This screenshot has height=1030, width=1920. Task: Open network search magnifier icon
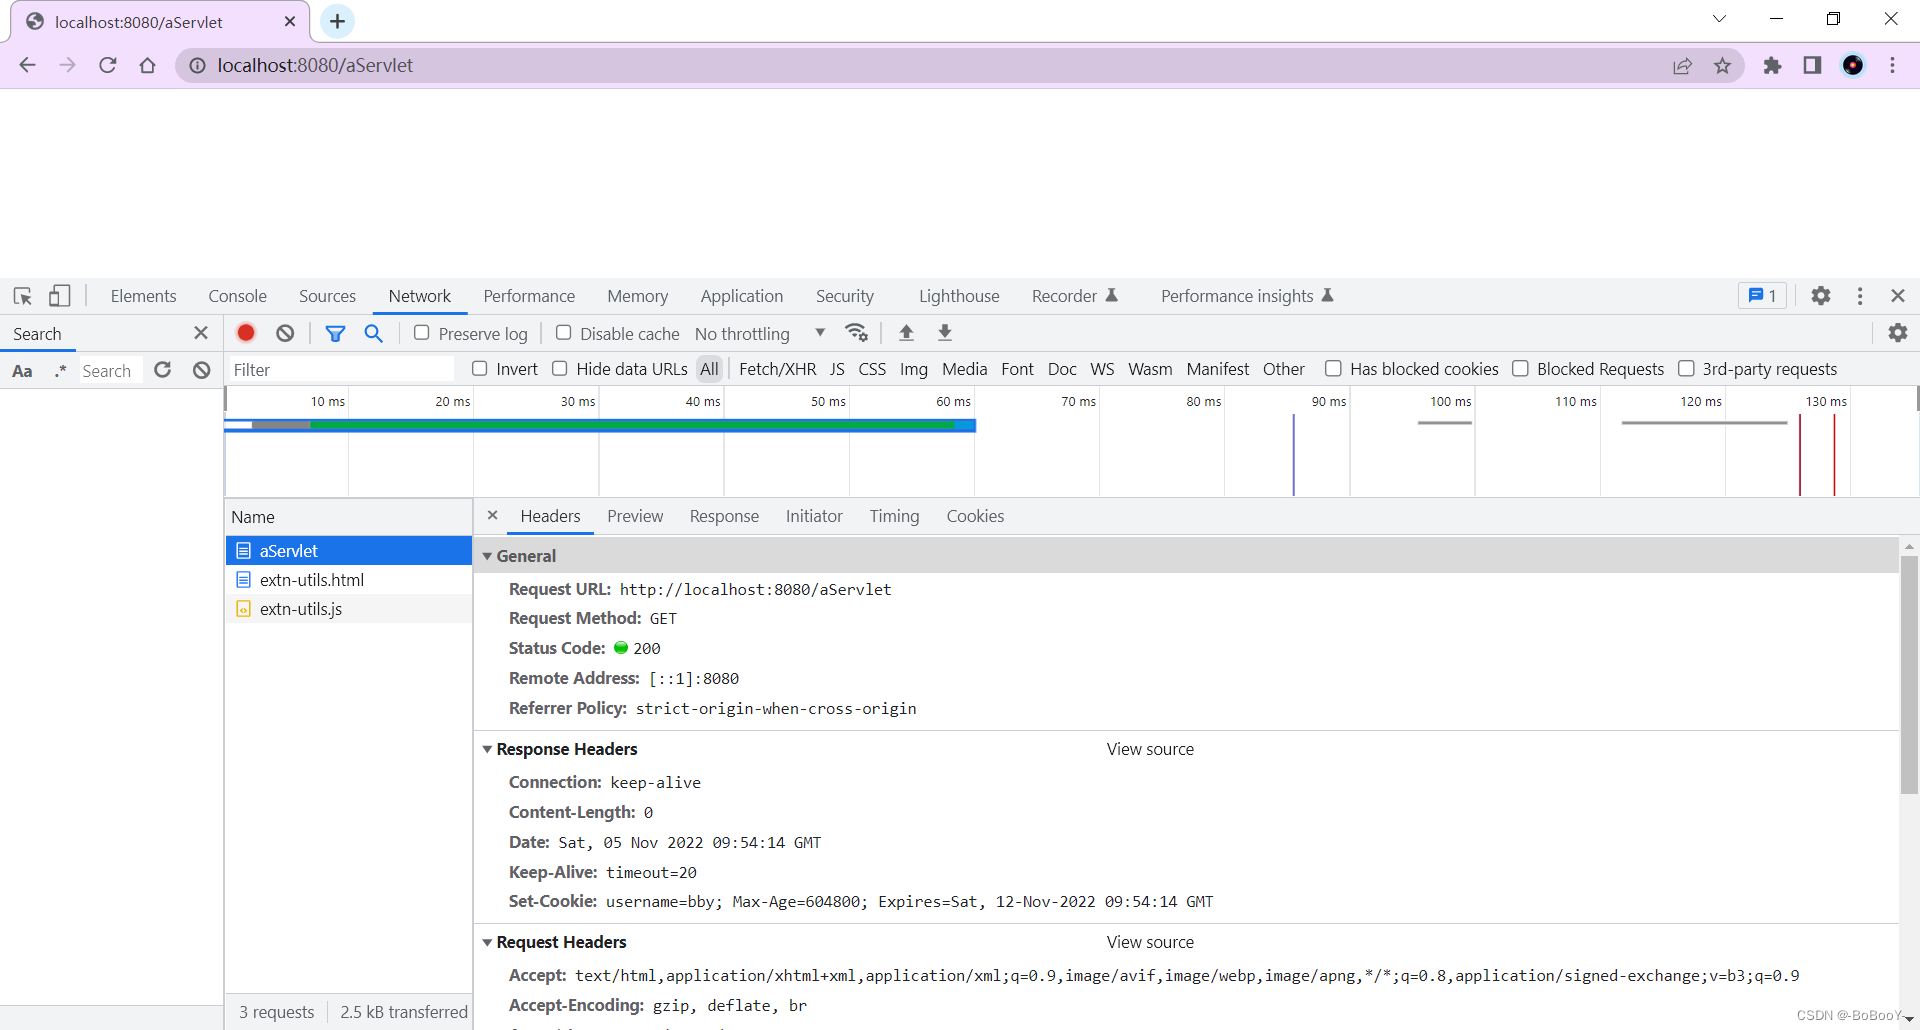click(x=373, y=333)
